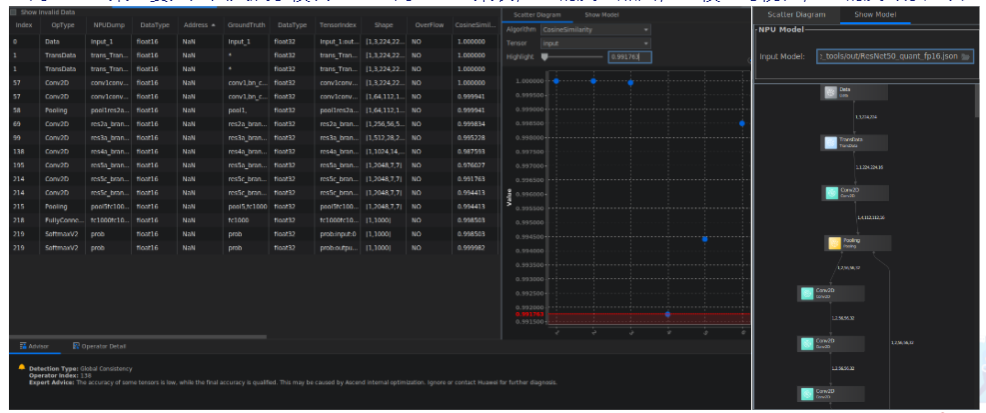Click the Conv2D node icon directly below TransData
The width and height of the screenshot is (986, 413).
point(834,193)
